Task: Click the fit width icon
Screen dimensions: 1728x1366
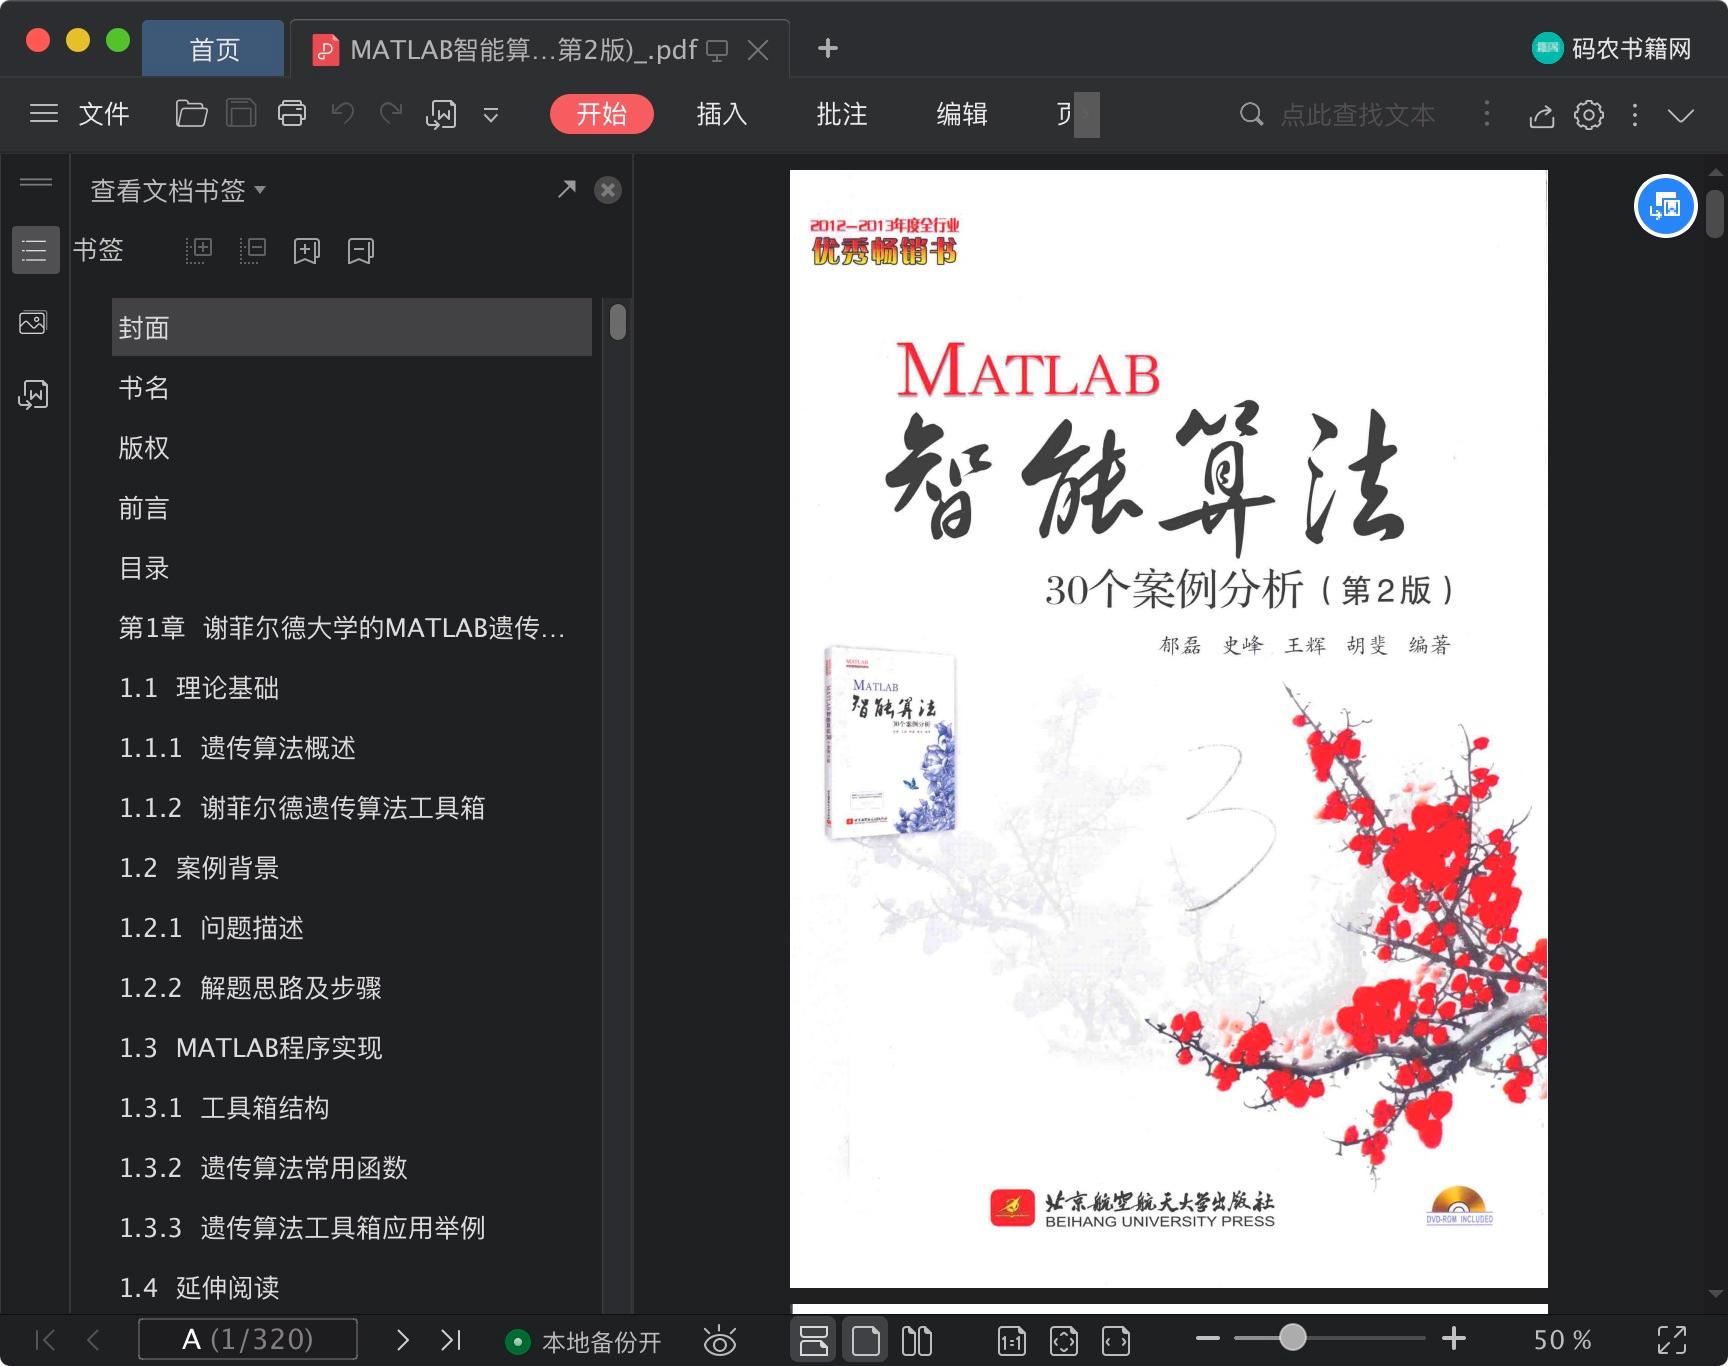Action: (1116, 1341)
